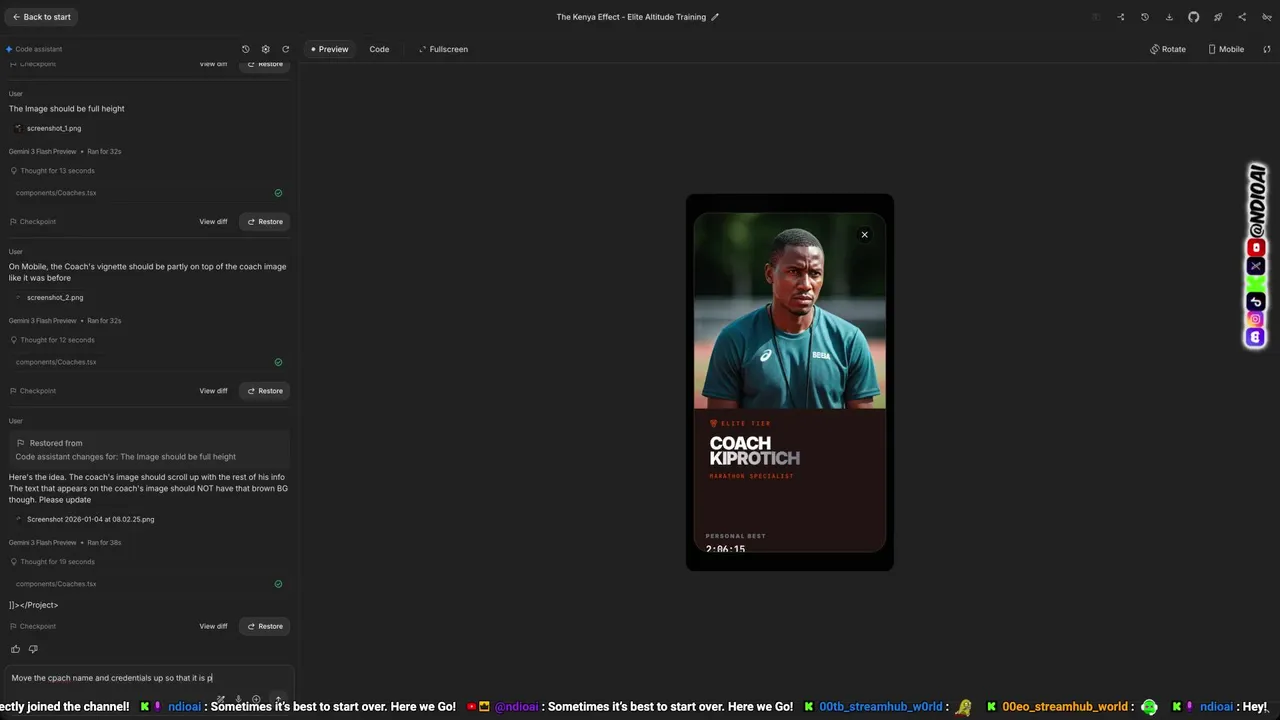Image resolution: width=1280 pixels, height=720 pixels.
Task: Open screenshot_2.png attachment
Action: pos(48,297)
